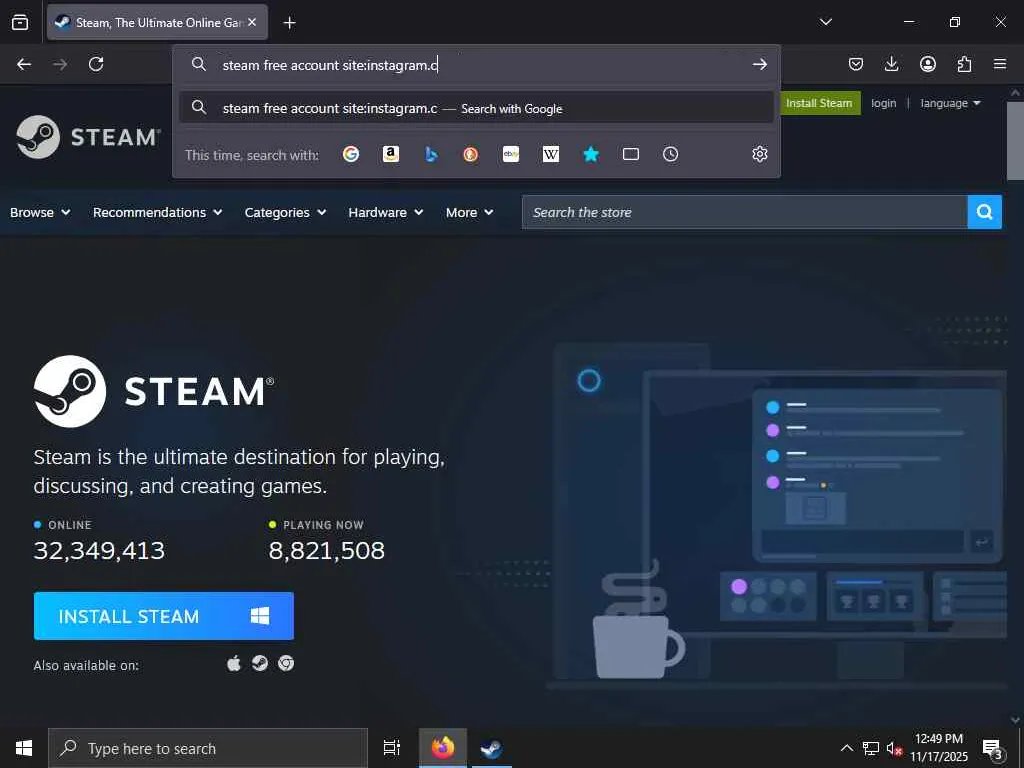Search this time with Amazon icon

[391, 154]
